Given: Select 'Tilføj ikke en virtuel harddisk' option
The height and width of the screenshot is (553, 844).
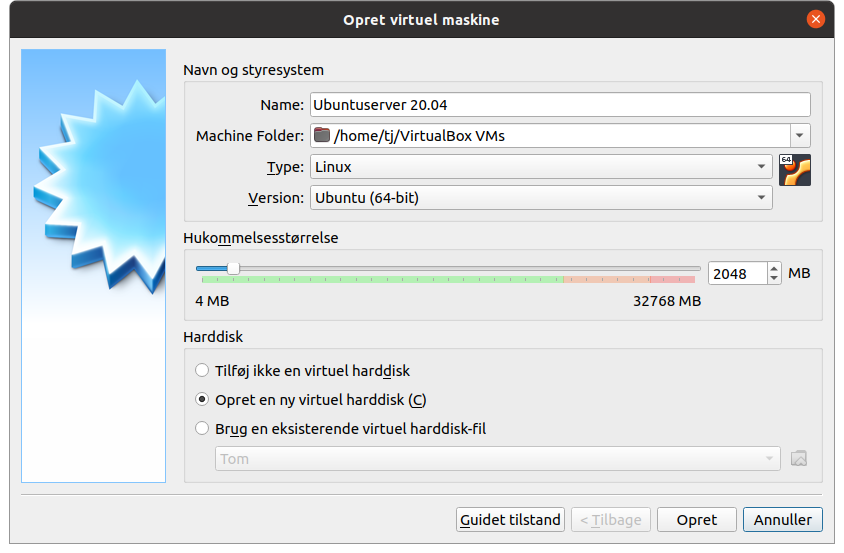Looking at the screenshot, I should point(202,370).
